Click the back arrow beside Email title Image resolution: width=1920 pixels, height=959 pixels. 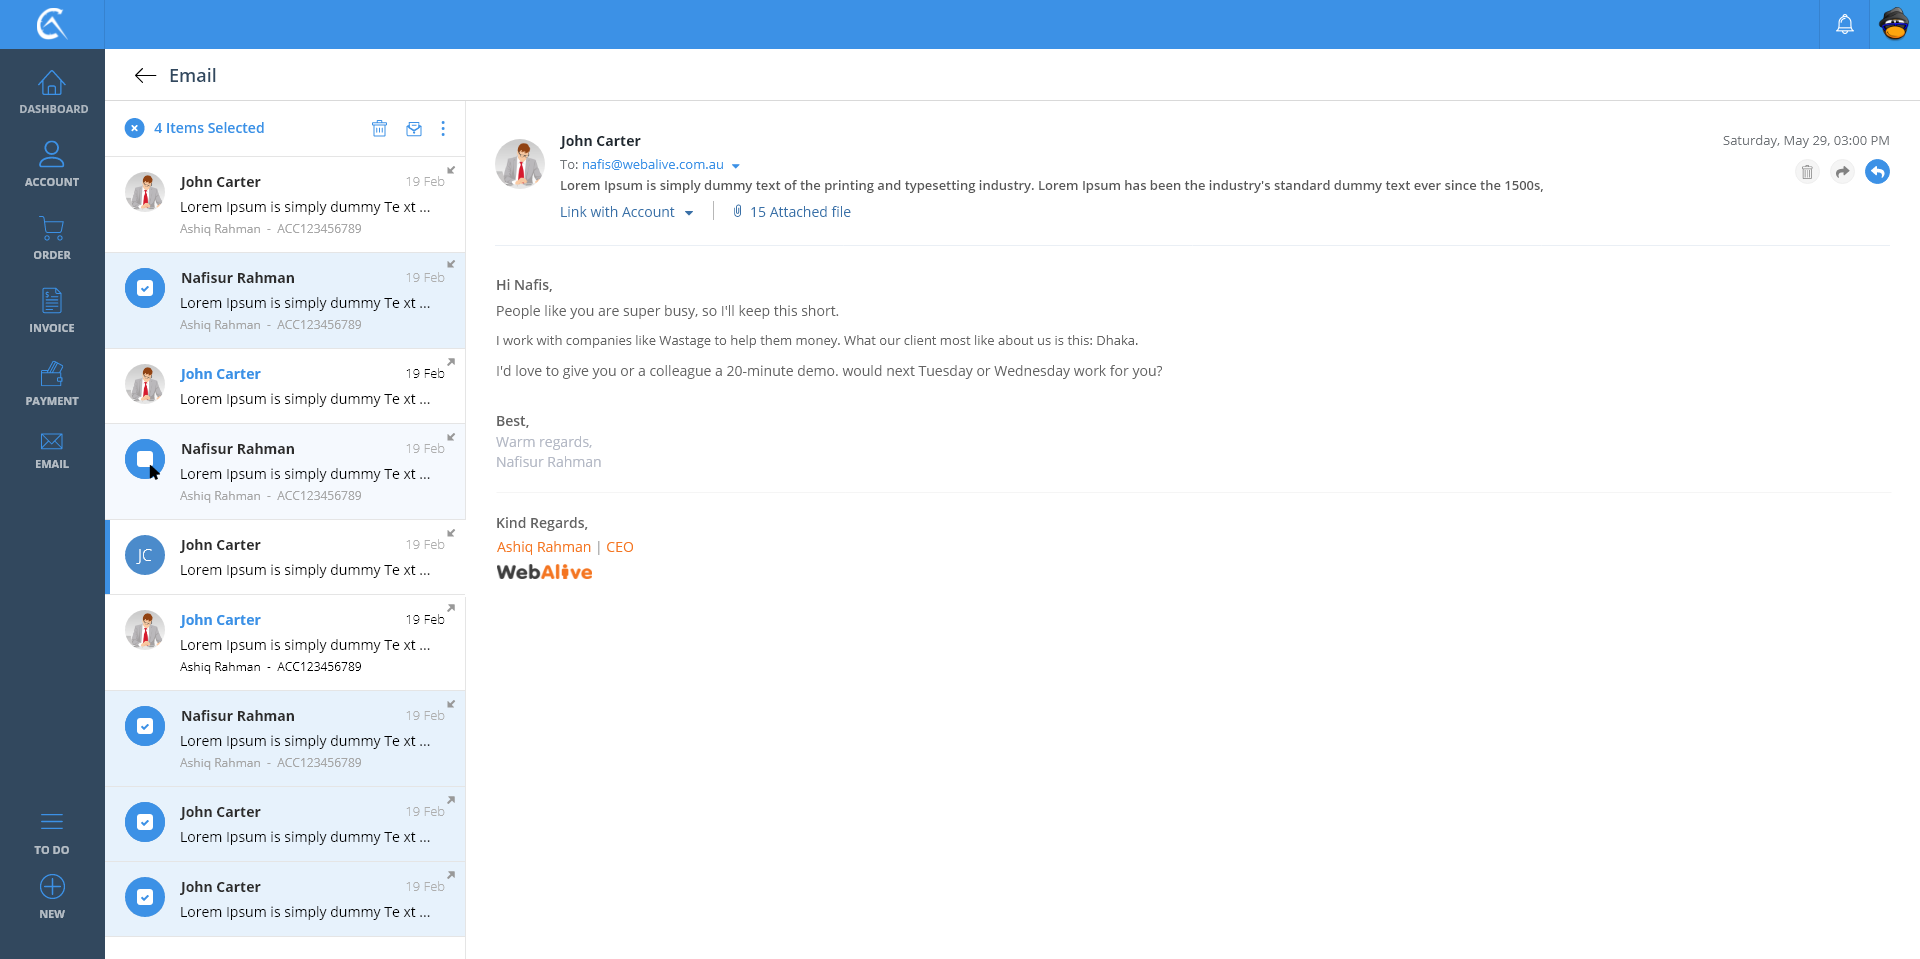pyautogui.click(x=145, y=76)
